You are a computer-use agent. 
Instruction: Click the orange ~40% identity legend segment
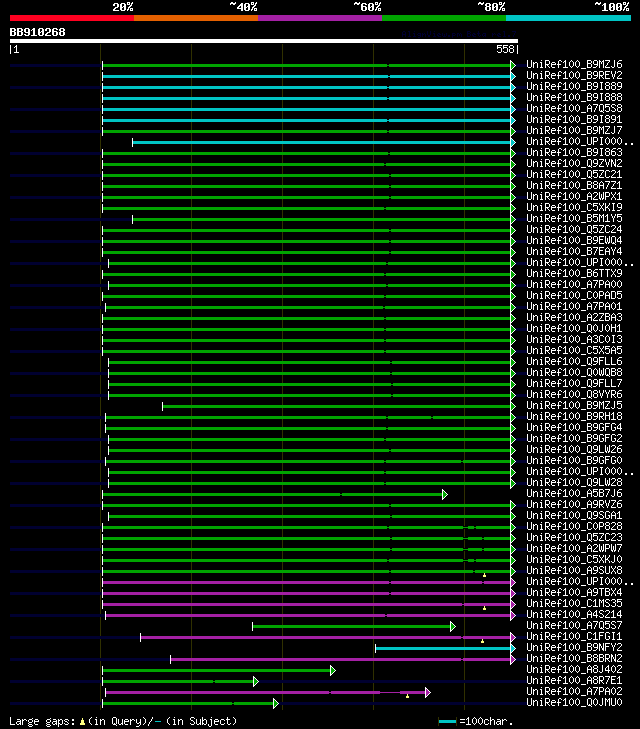[x=196, y=18]
